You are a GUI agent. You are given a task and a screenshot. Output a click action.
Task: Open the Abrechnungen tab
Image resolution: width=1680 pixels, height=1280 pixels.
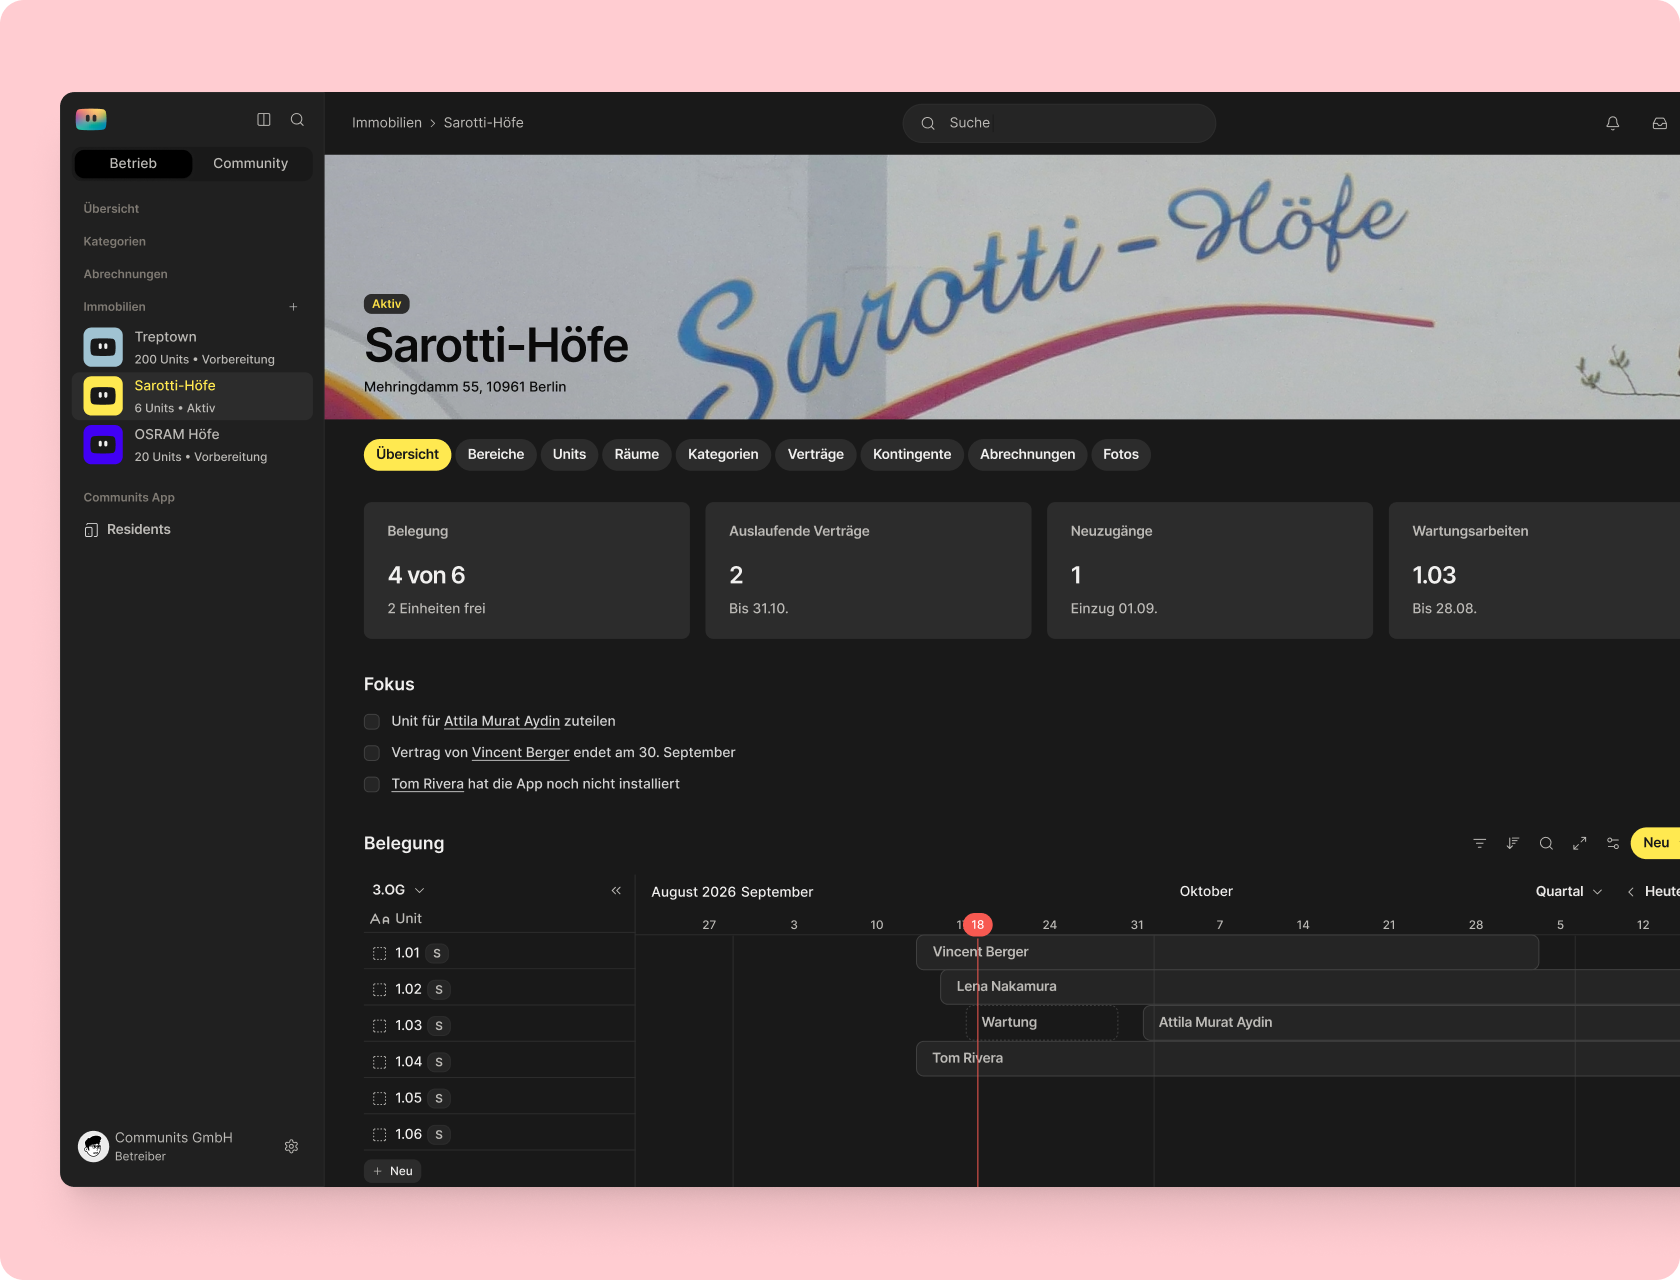1028,454
